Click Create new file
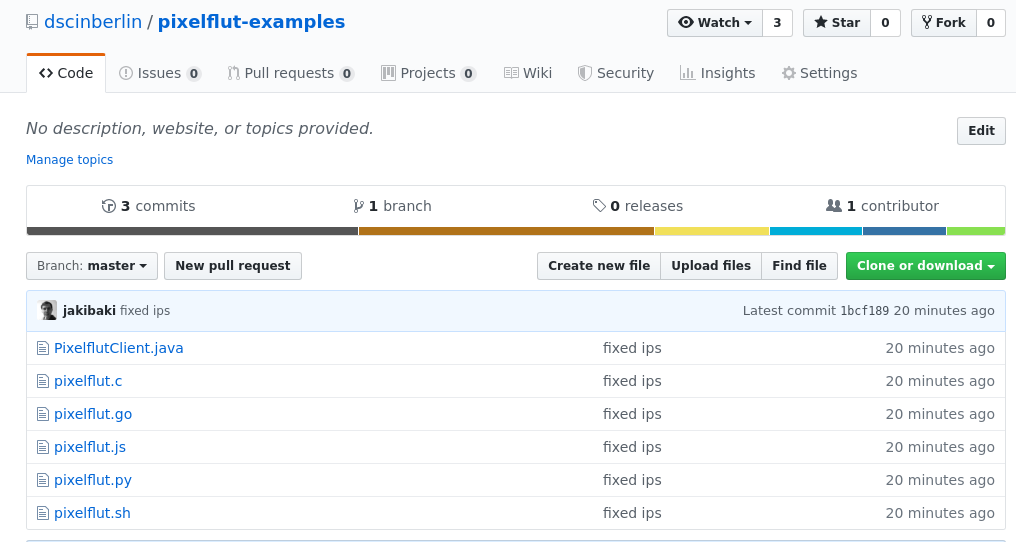This screenshot has height=542, width=1016. (x=599, y=266)
